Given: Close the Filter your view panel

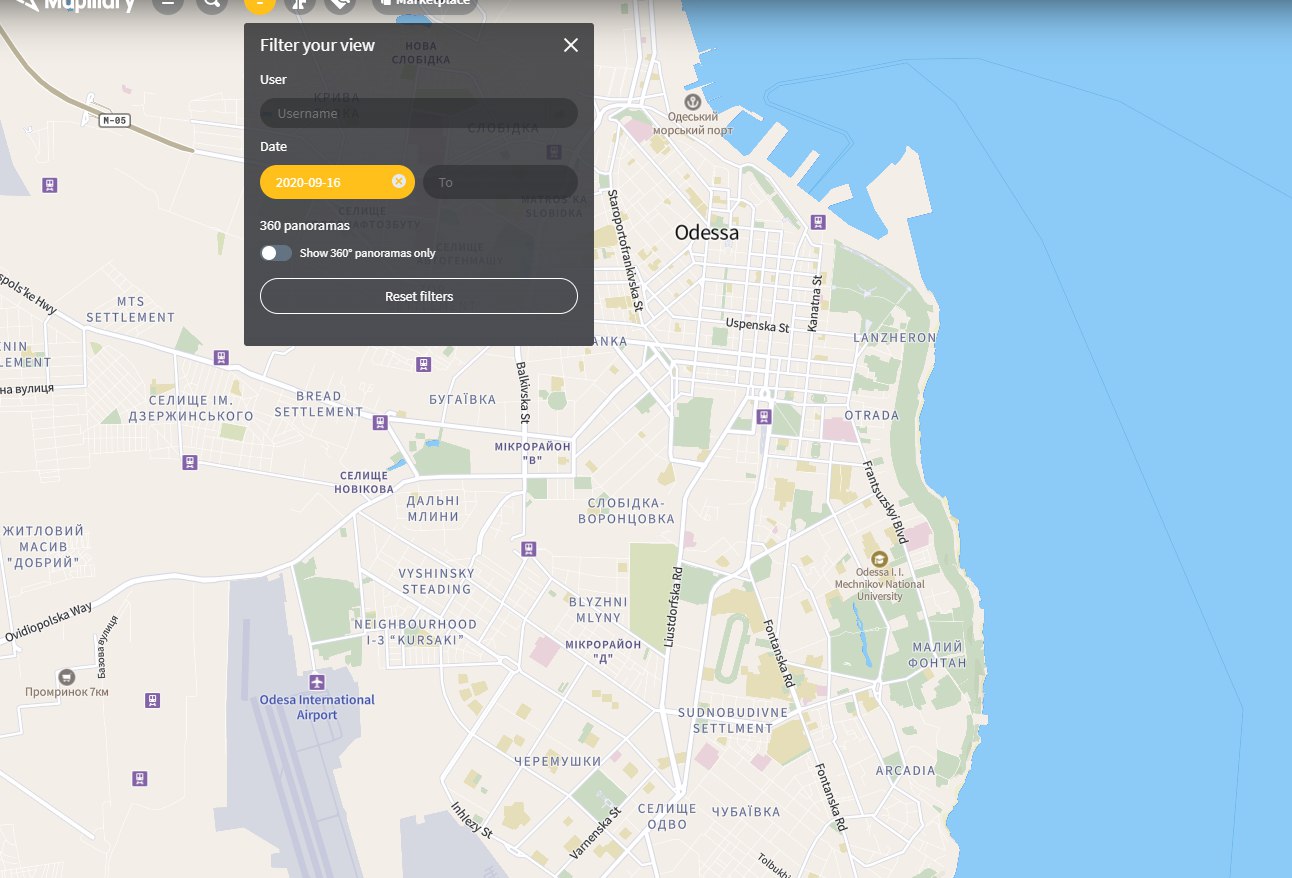Looking at the screenshot, I should 571,45.
